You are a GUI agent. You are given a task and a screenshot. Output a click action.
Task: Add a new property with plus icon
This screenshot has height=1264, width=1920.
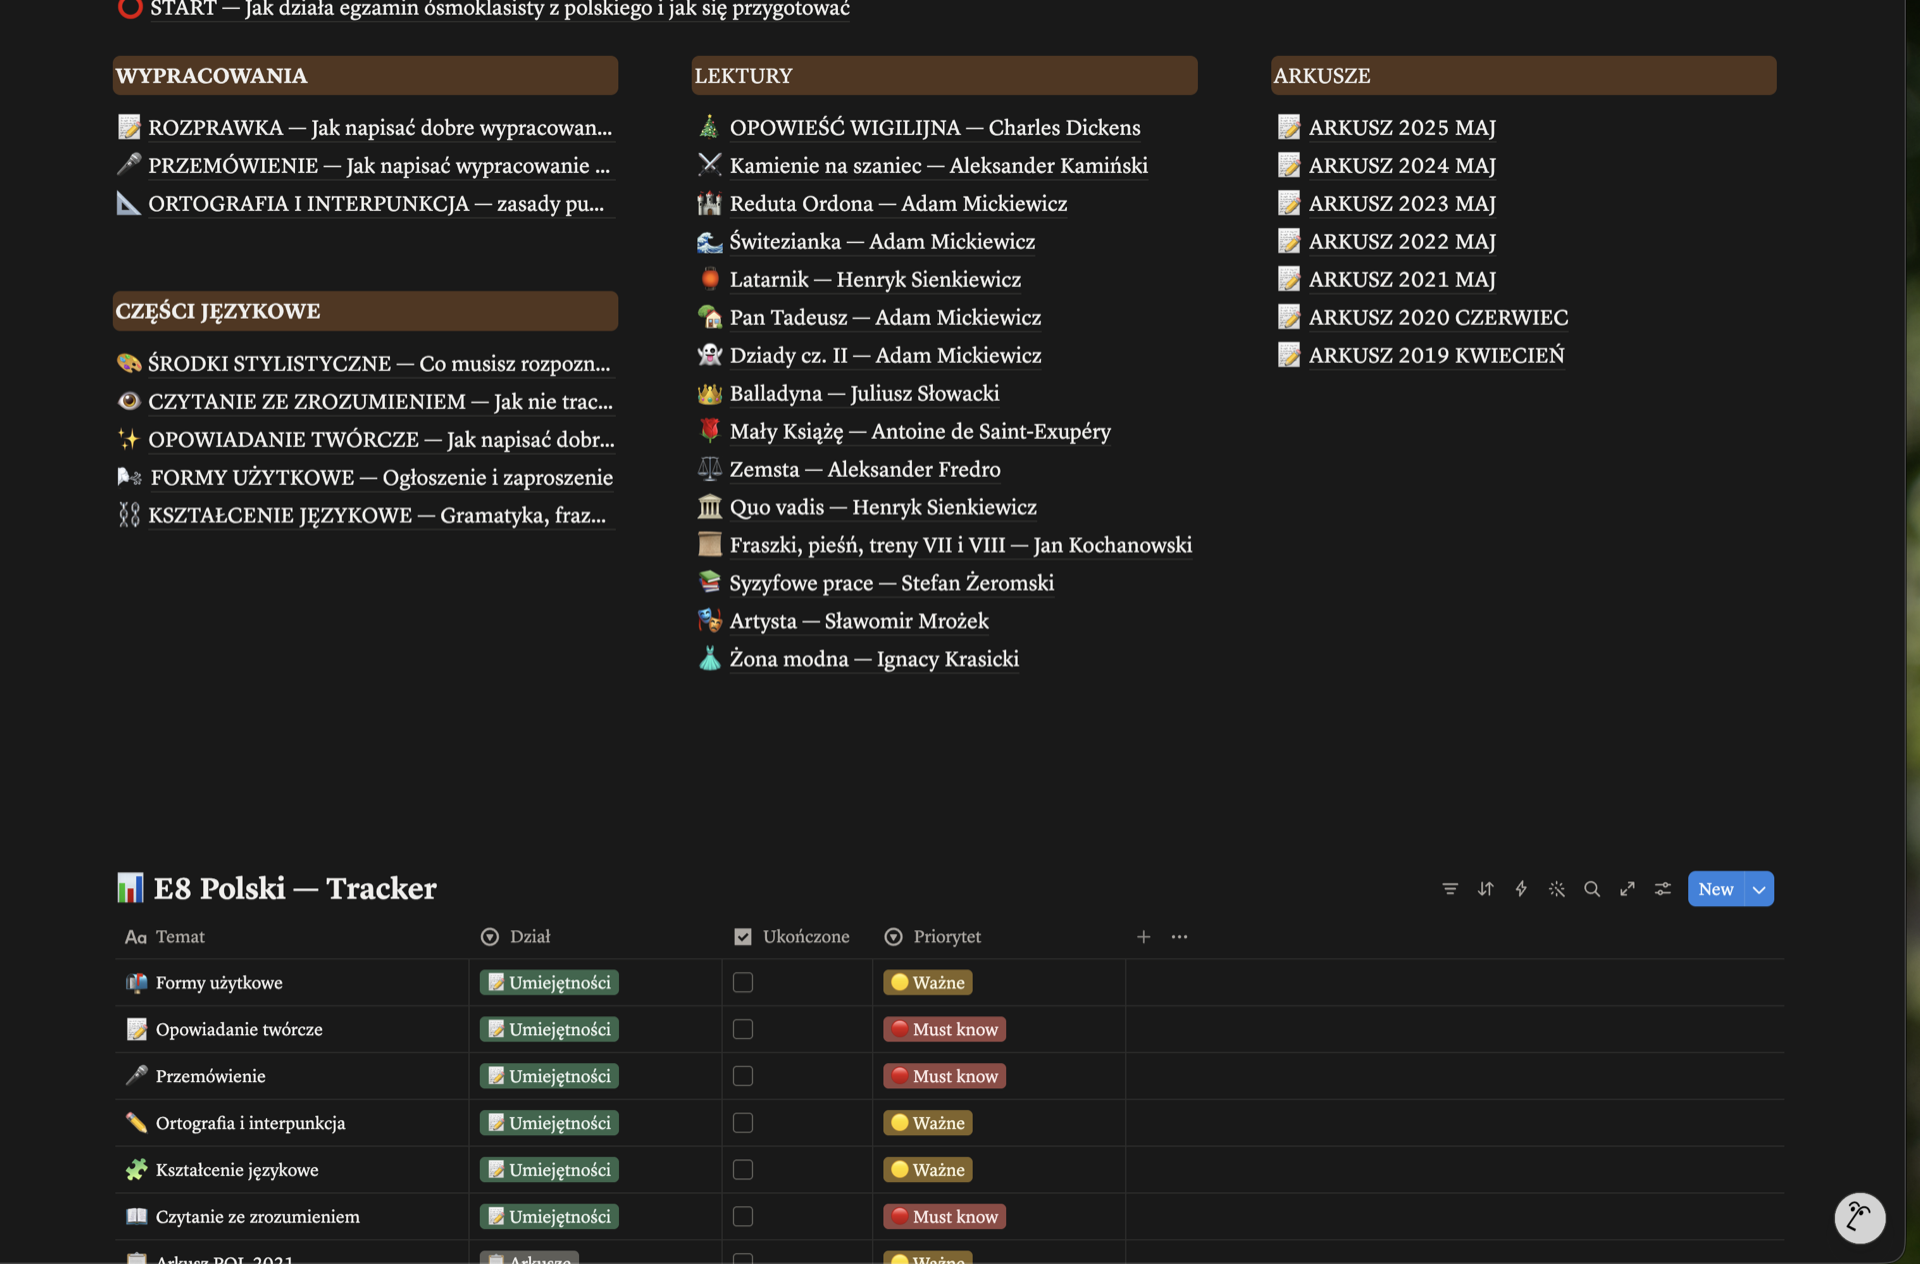click(1144, 937)
